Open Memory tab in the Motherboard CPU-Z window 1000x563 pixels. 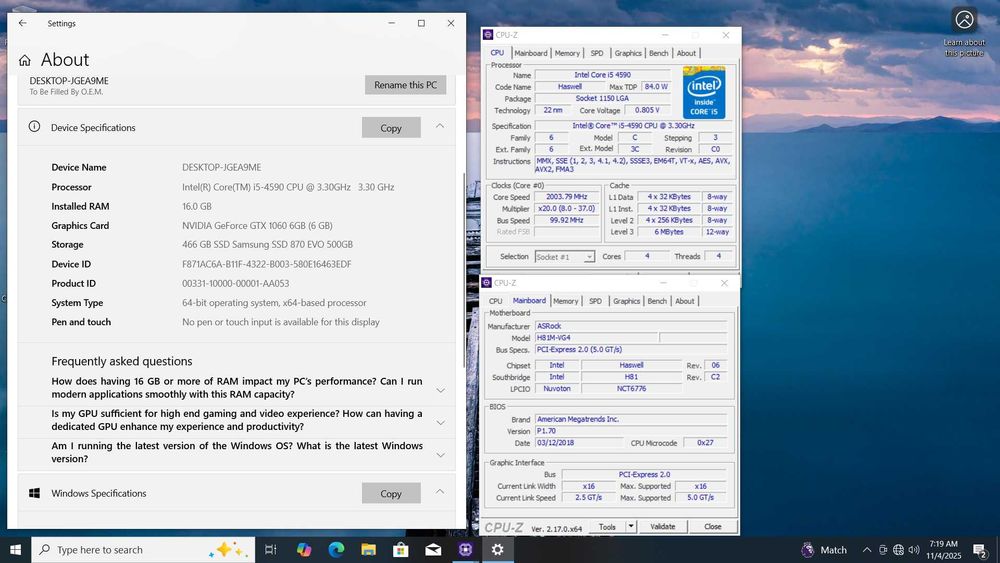click(x=566, y=301)
